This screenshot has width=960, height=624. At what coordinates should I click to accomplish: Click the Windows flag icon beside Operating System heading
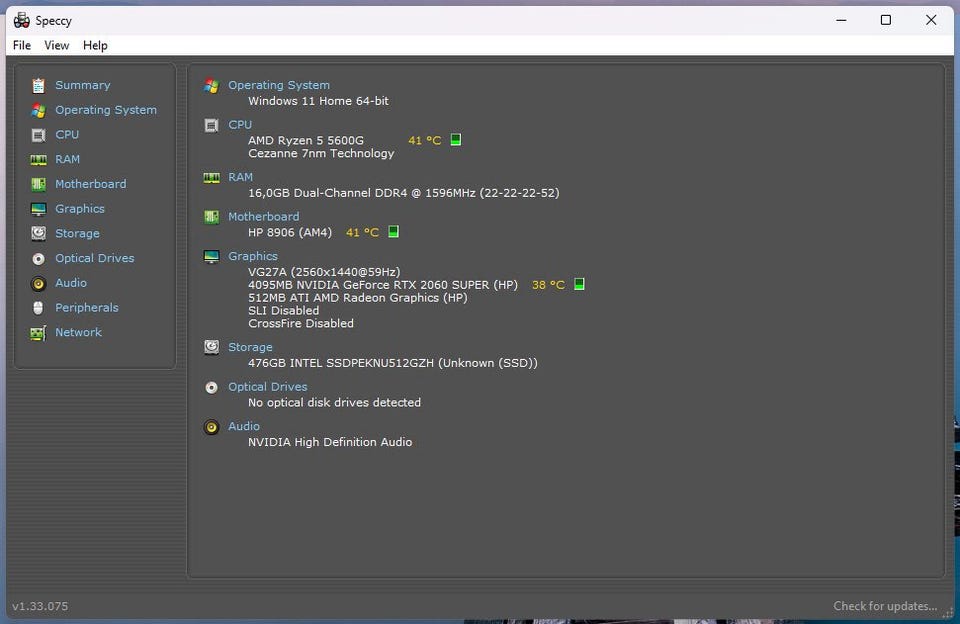click(211, 86)
